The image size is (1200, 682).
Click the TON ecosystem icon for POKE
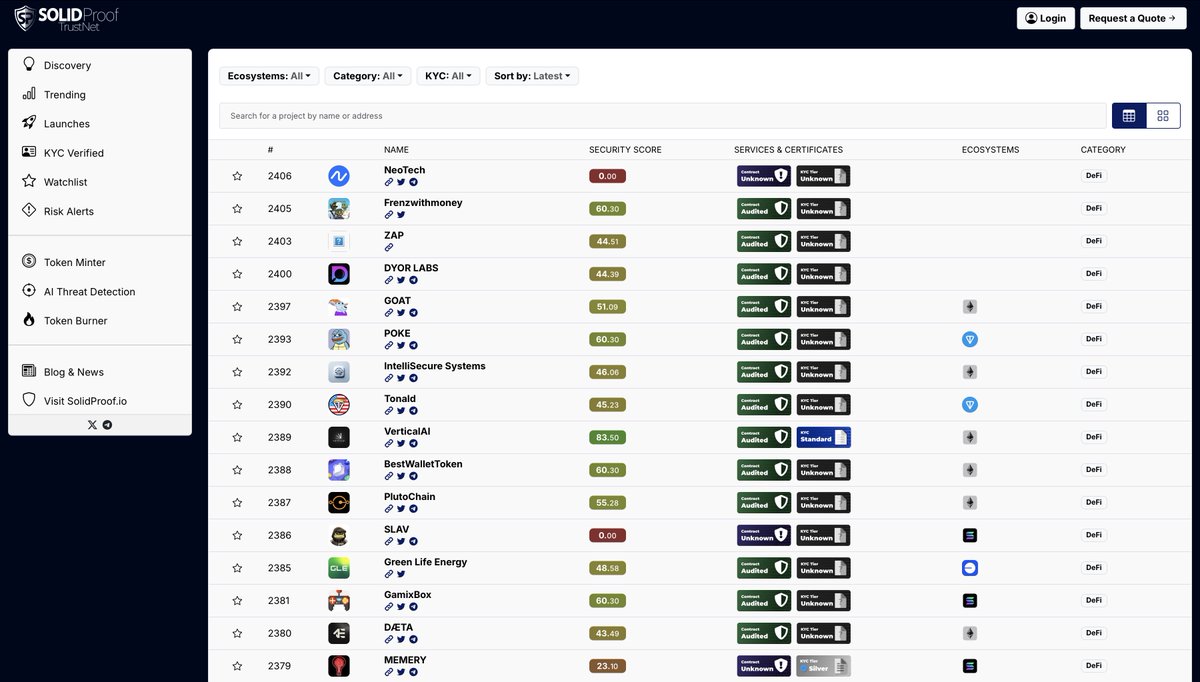969,339
